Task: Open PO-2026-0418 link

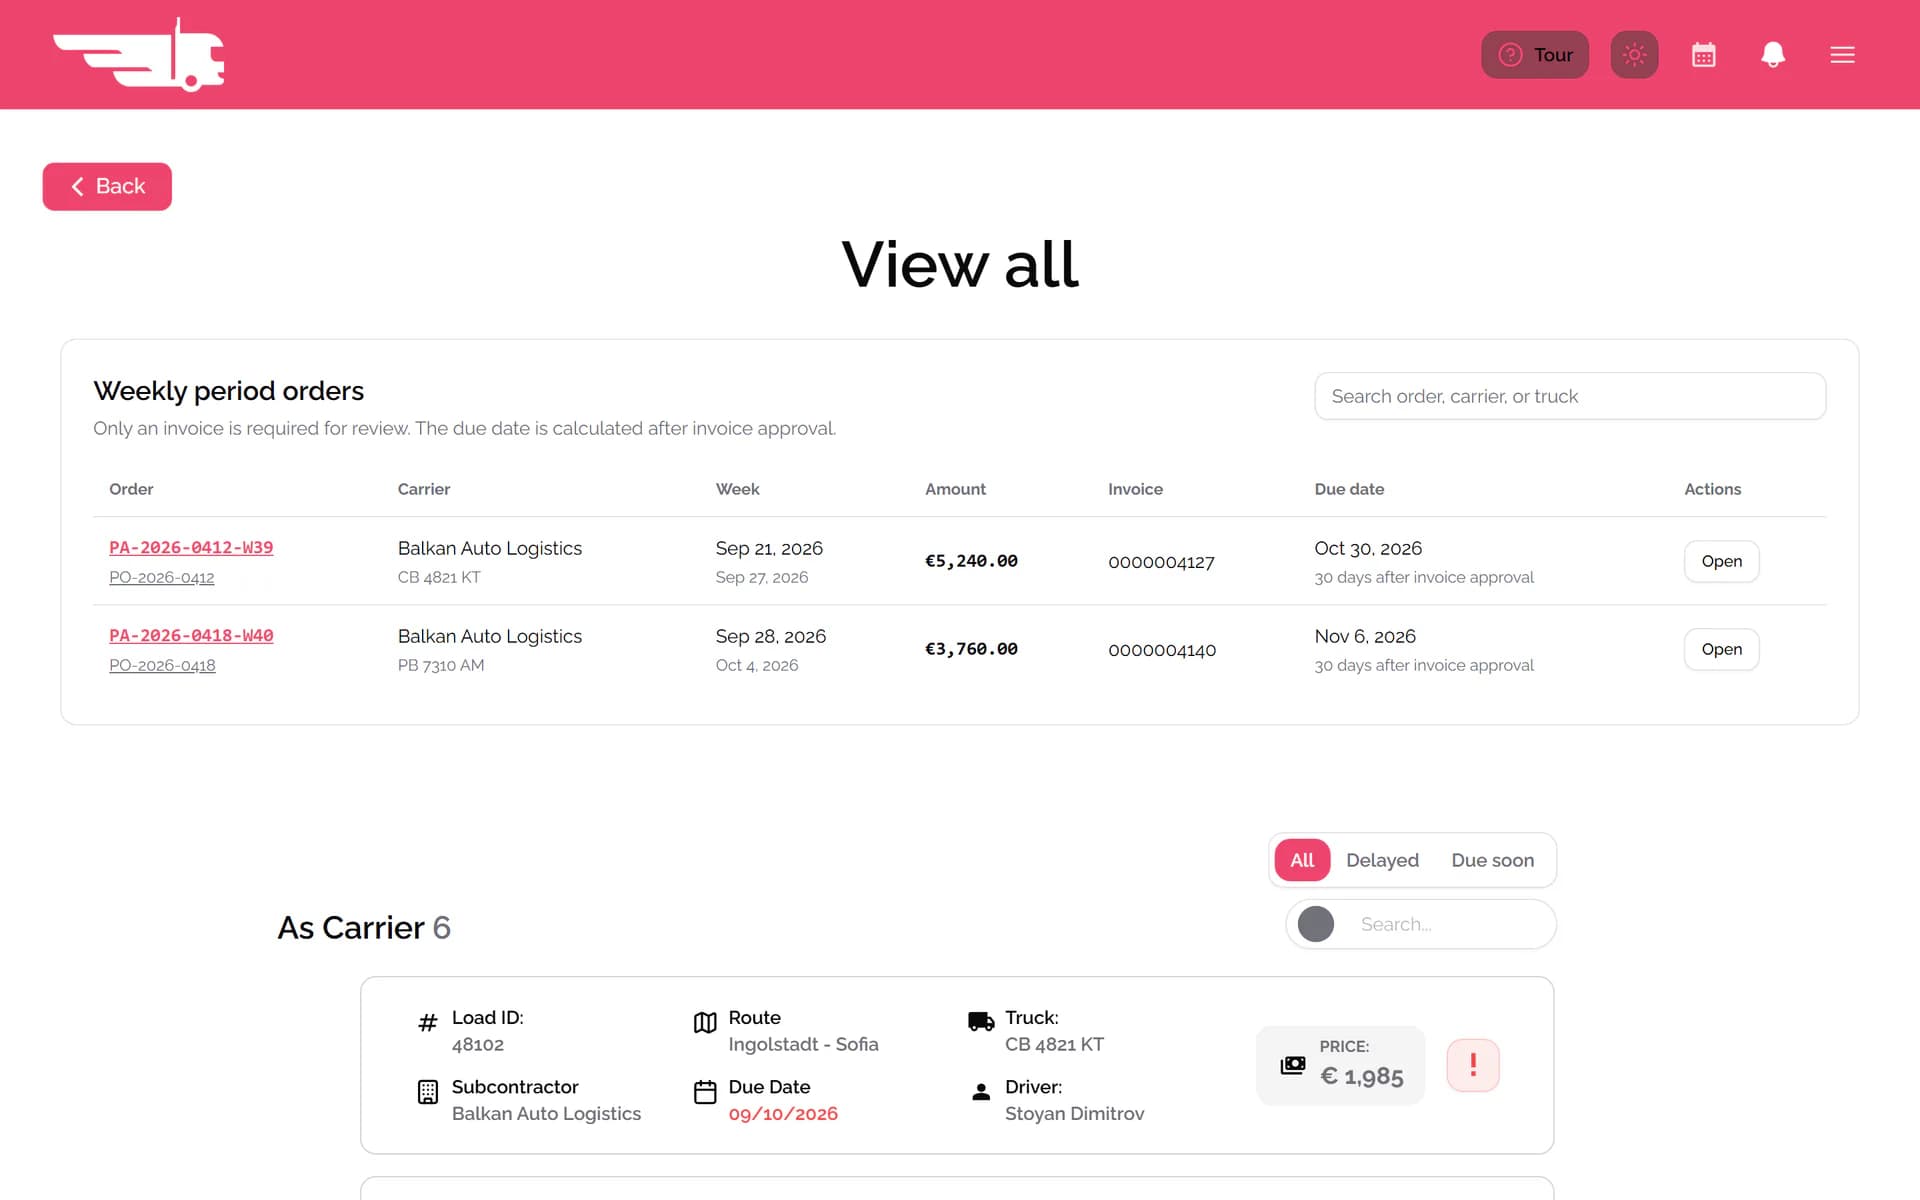Action: click(162, 665)
